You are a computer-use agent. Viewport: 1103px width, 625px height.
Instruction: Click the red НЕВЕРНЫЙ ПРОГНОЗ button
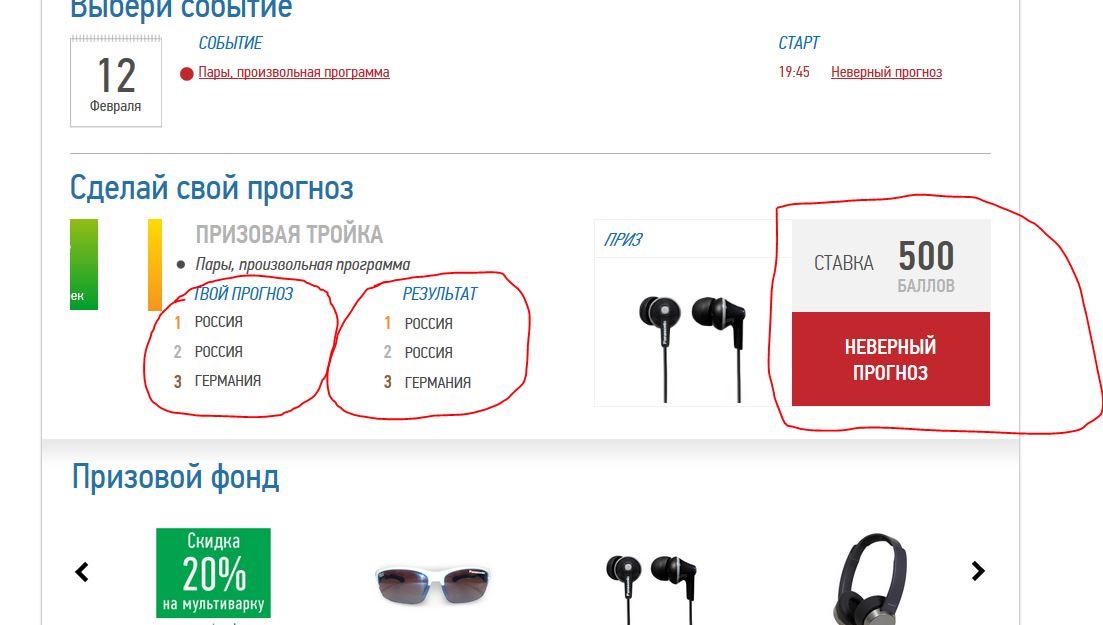pos(891,359)
